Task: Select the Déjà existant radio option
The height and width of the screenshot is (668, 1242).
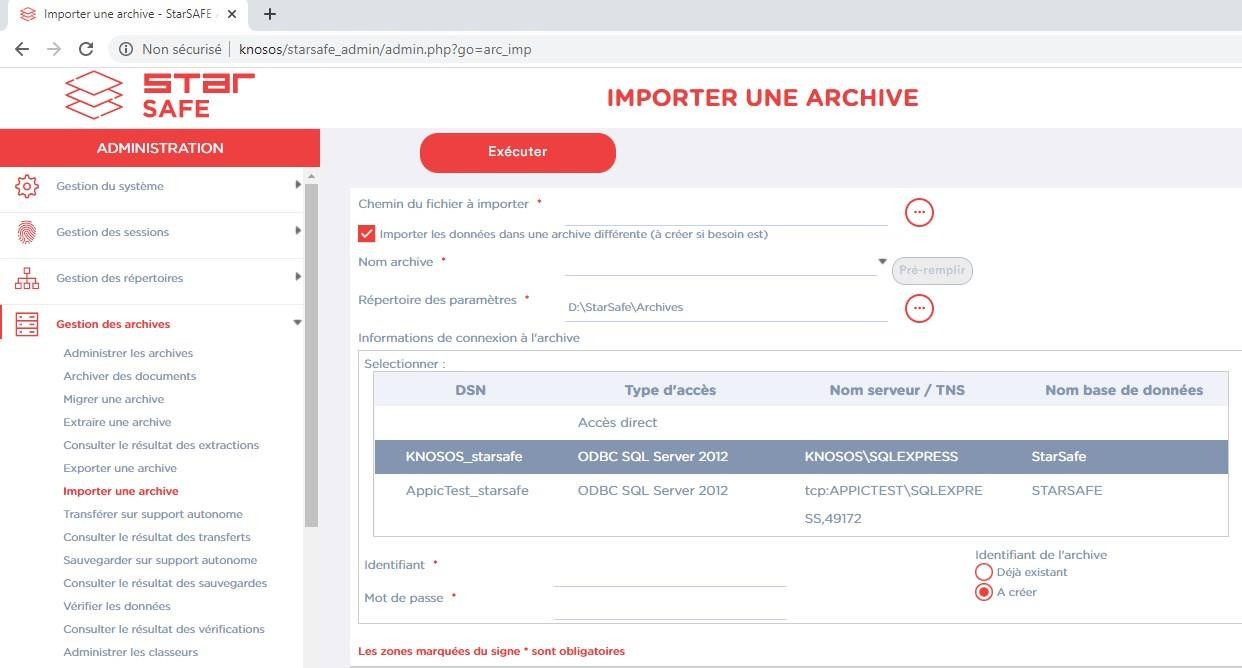Action: point(983,572)
